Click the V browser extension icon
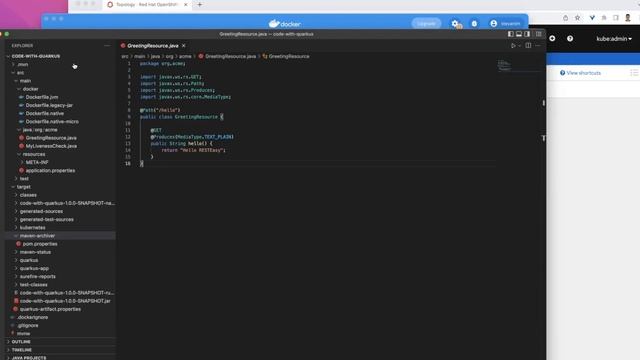The width and height of the screenshot is (640, 360). [x=592, y=18]
